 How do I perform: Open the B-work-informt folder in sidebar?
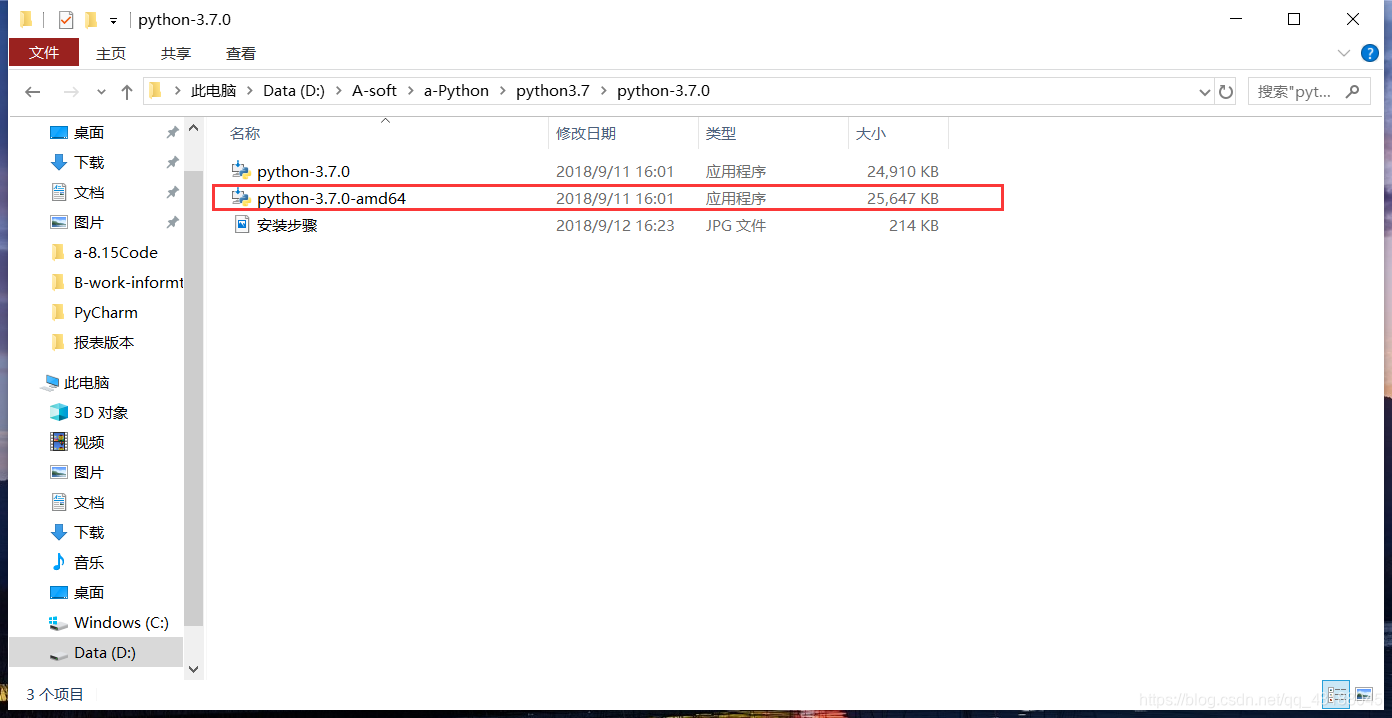[x=128, y=282]
